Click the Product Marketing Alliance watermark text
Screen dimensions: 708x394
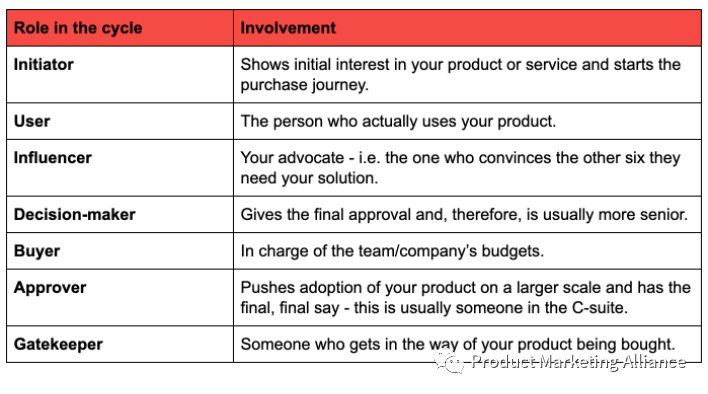pos(579,362)
